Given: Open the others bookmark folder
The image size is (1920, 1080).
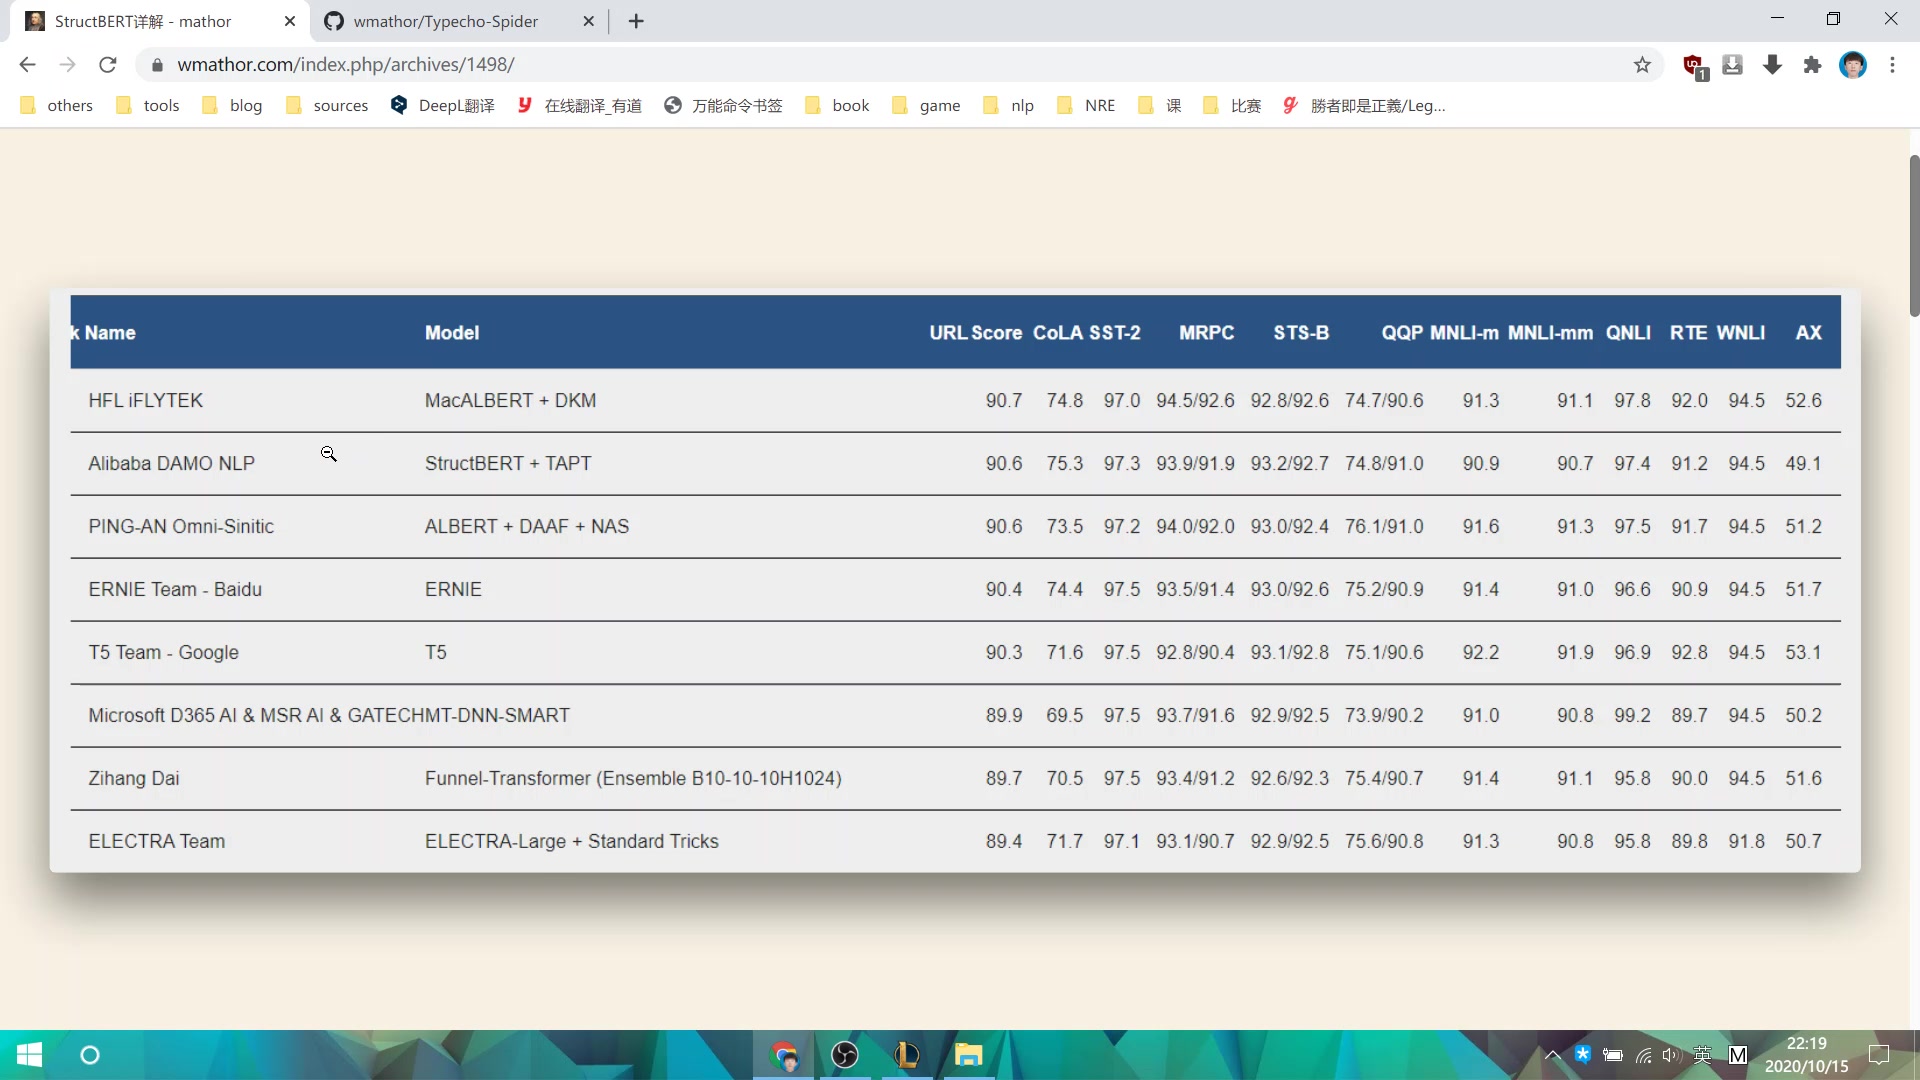Looking at the screenshot, I should click(x=57, y=106).
